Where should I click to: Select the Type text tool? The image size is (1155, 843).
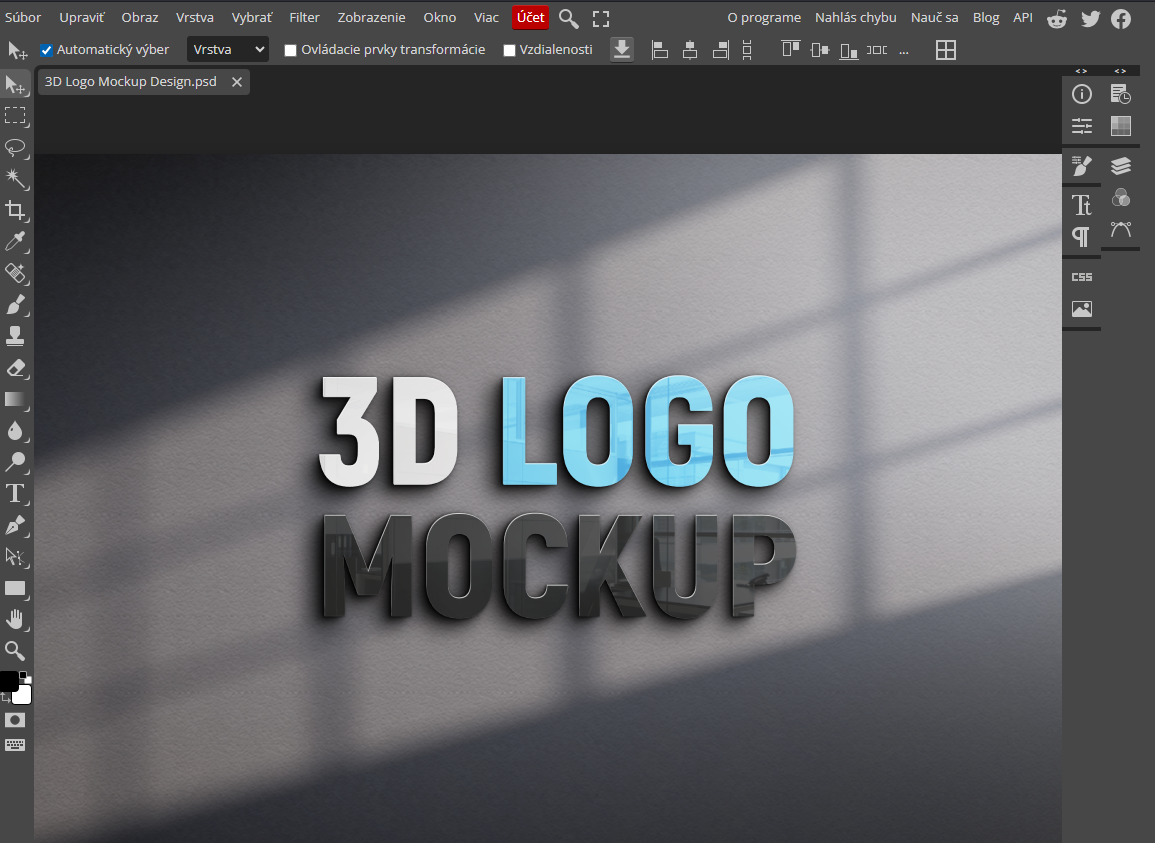click(15, 493)
